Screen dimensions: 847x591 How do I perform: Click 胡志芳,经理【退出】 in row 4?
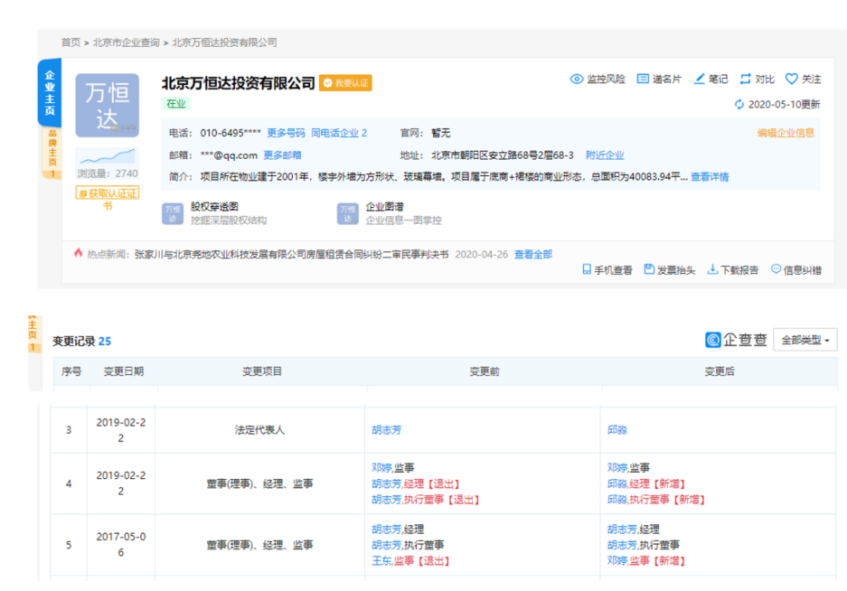[x=416, y=483]
